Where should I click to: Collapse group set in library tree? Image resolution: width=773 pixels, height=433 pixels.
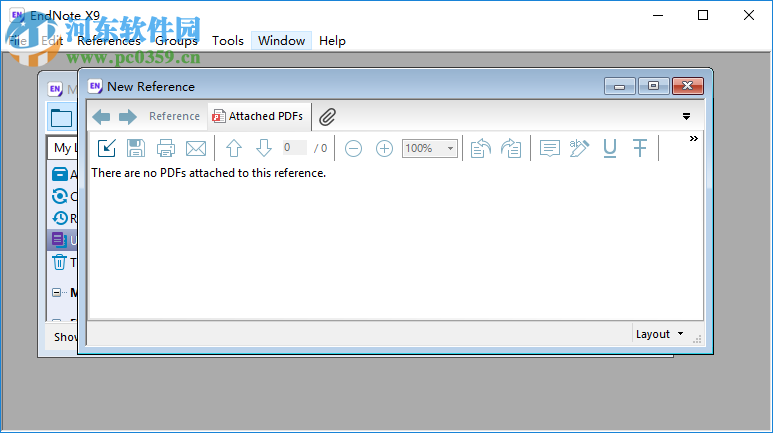(x=57, y=292)
